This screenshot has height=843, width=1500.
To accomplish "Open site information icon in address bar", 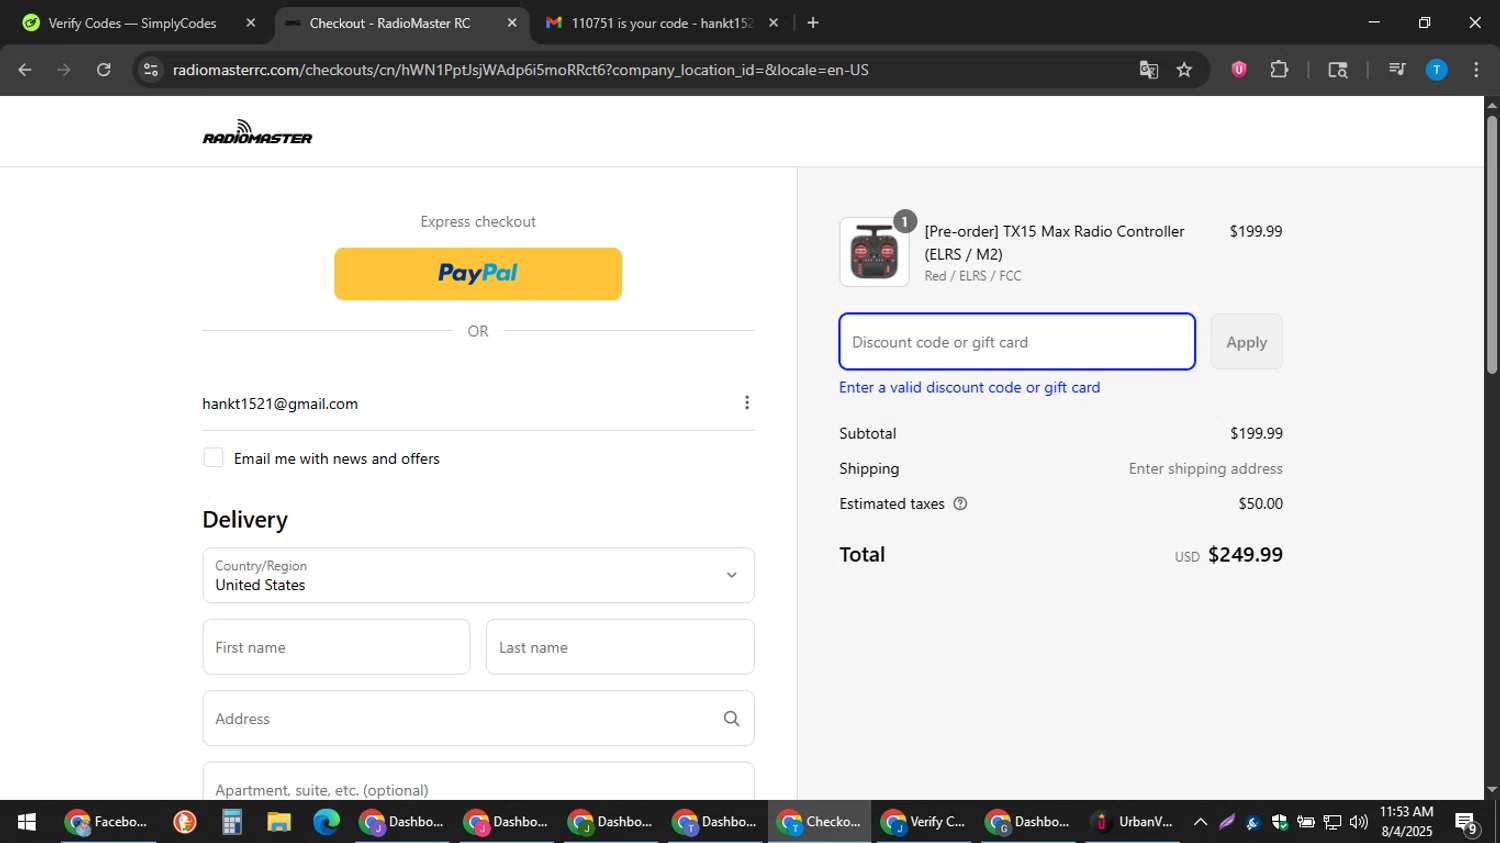I will click(x=150, y=70).
